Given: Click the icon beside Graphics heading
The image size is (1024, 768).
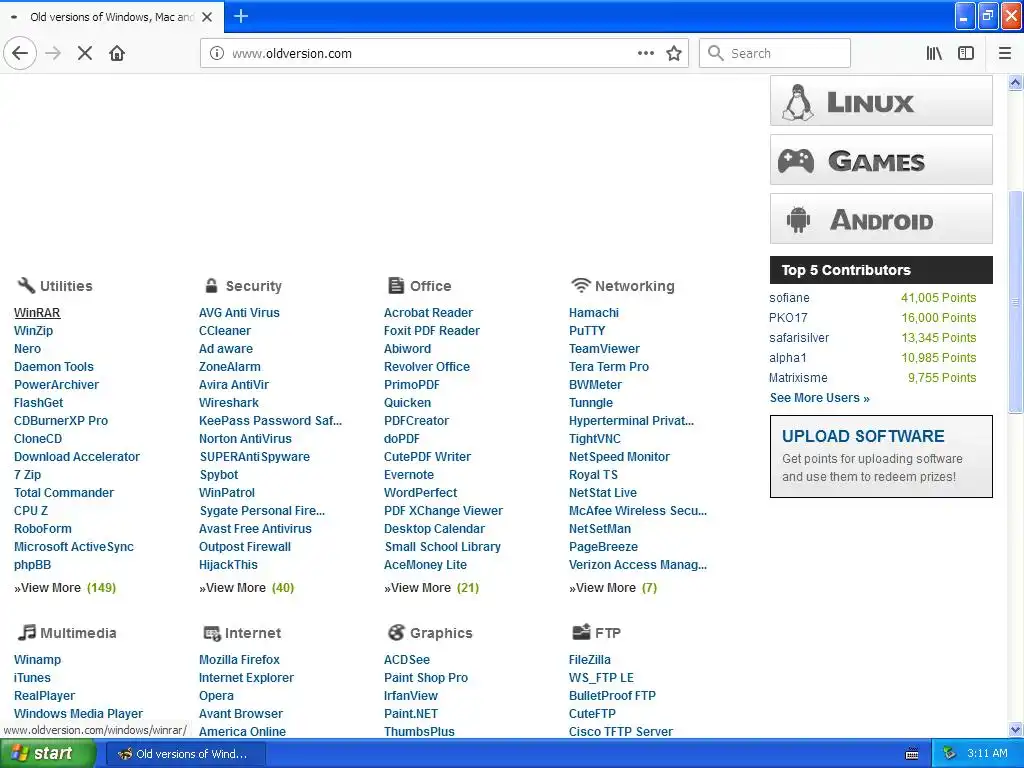Looking at the screenshot, I should [x=396, y=632].
